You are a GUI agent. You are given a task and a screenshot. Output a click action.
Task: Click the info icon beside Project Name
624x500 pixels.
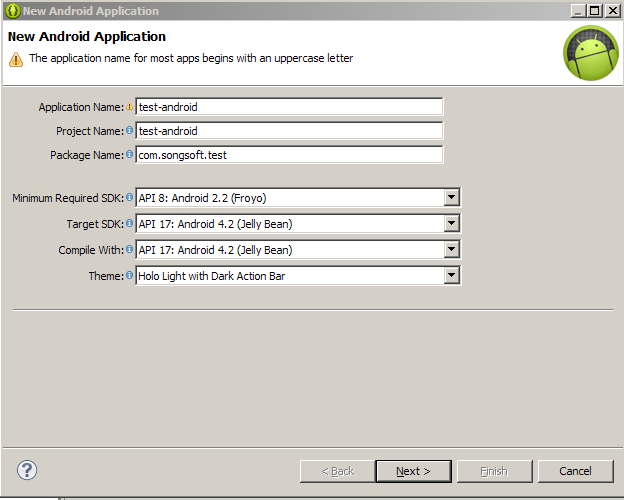[129, 130]
